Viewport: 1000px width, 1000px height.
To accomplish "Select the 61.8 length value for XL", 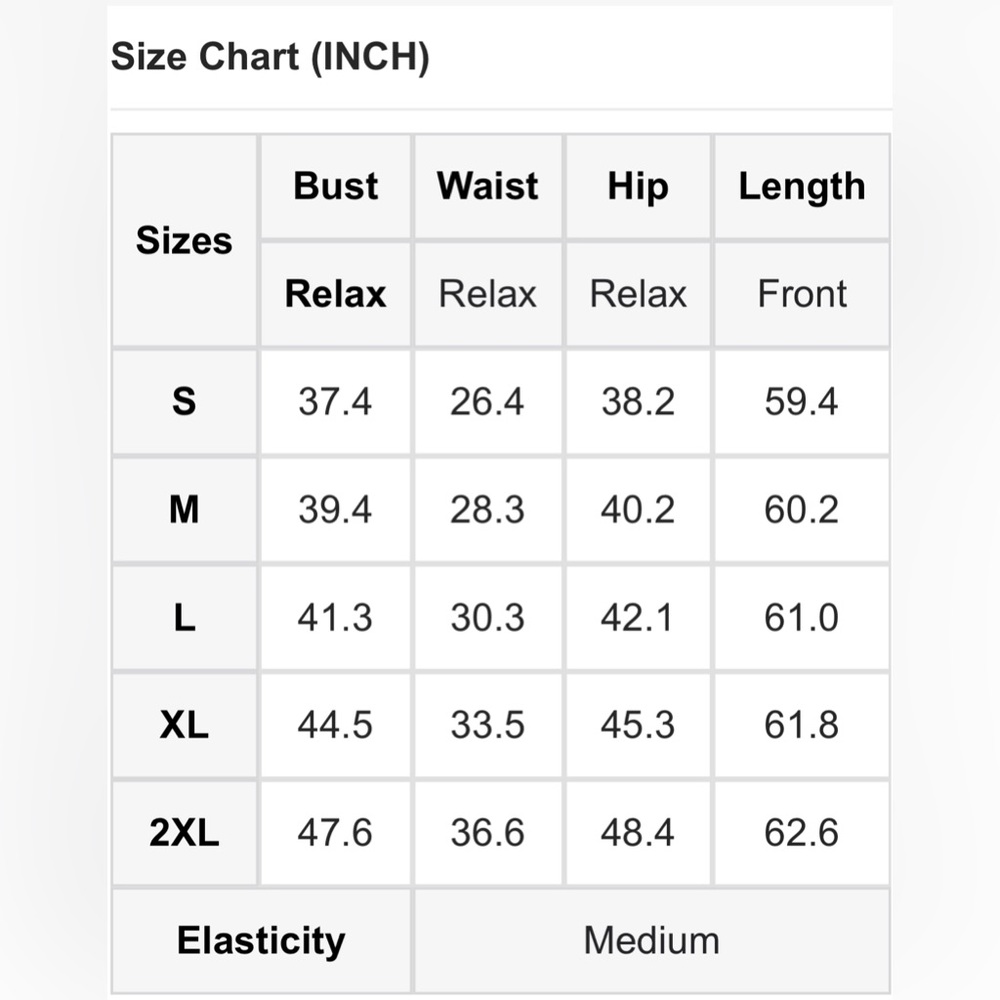I will tap(802, 725).
